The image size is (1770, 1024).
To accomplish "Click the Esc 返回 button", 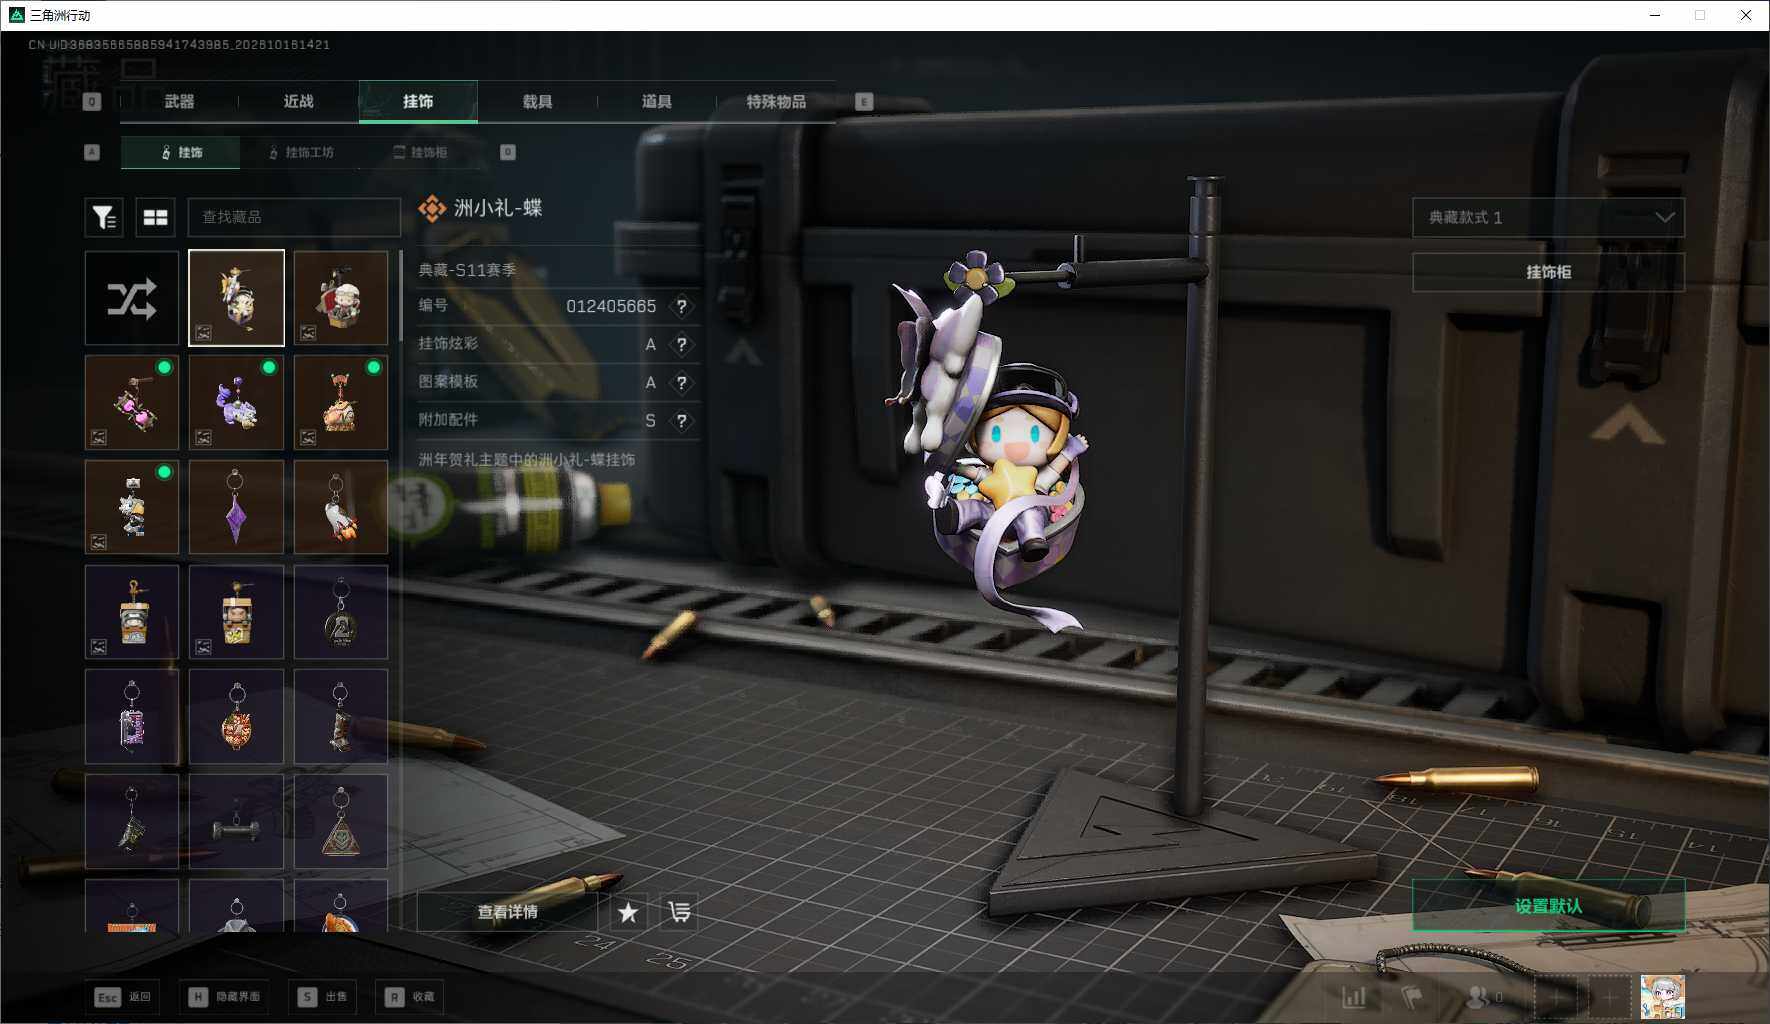I will pos(123,997).
